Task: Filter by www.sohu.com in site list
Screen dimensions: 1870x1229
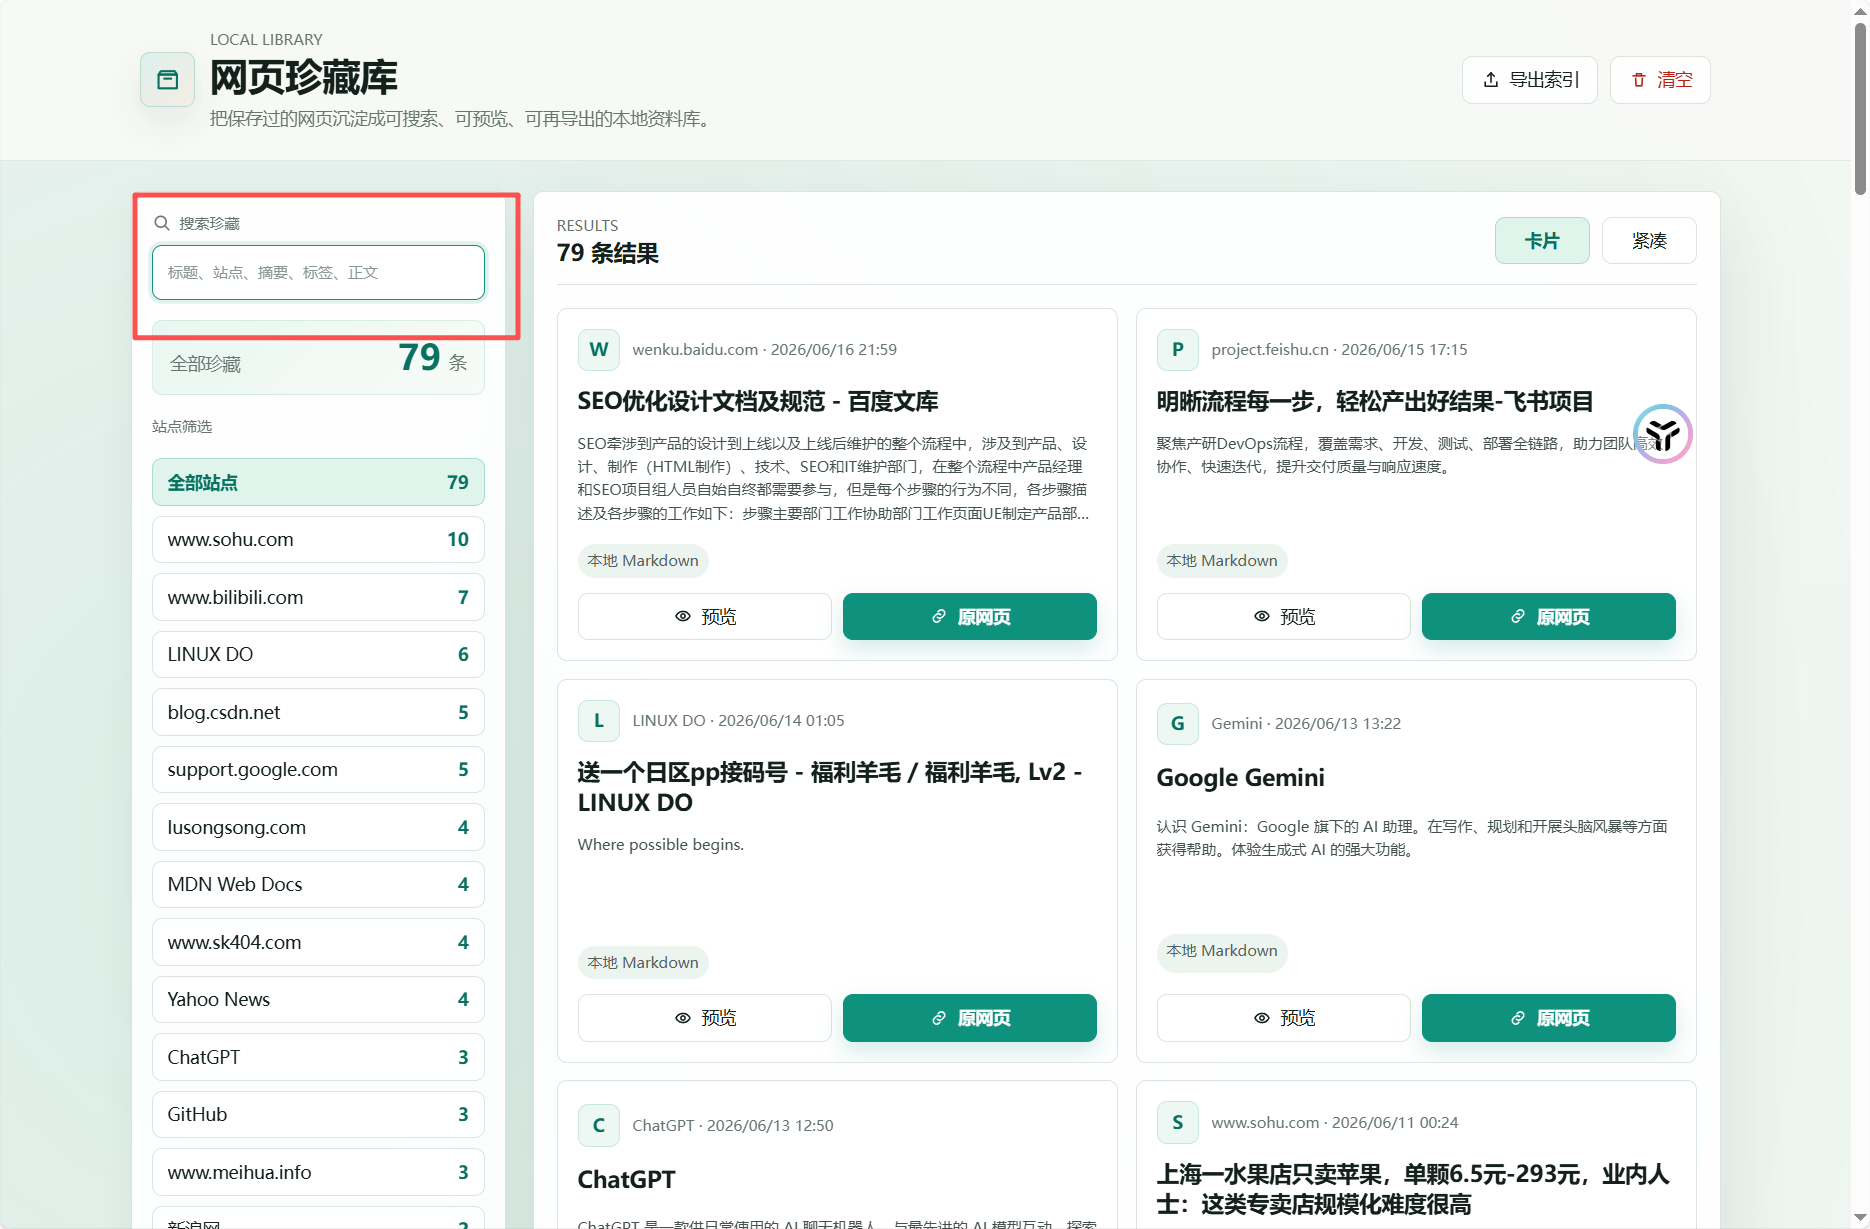Action: (x=318, y=540)
